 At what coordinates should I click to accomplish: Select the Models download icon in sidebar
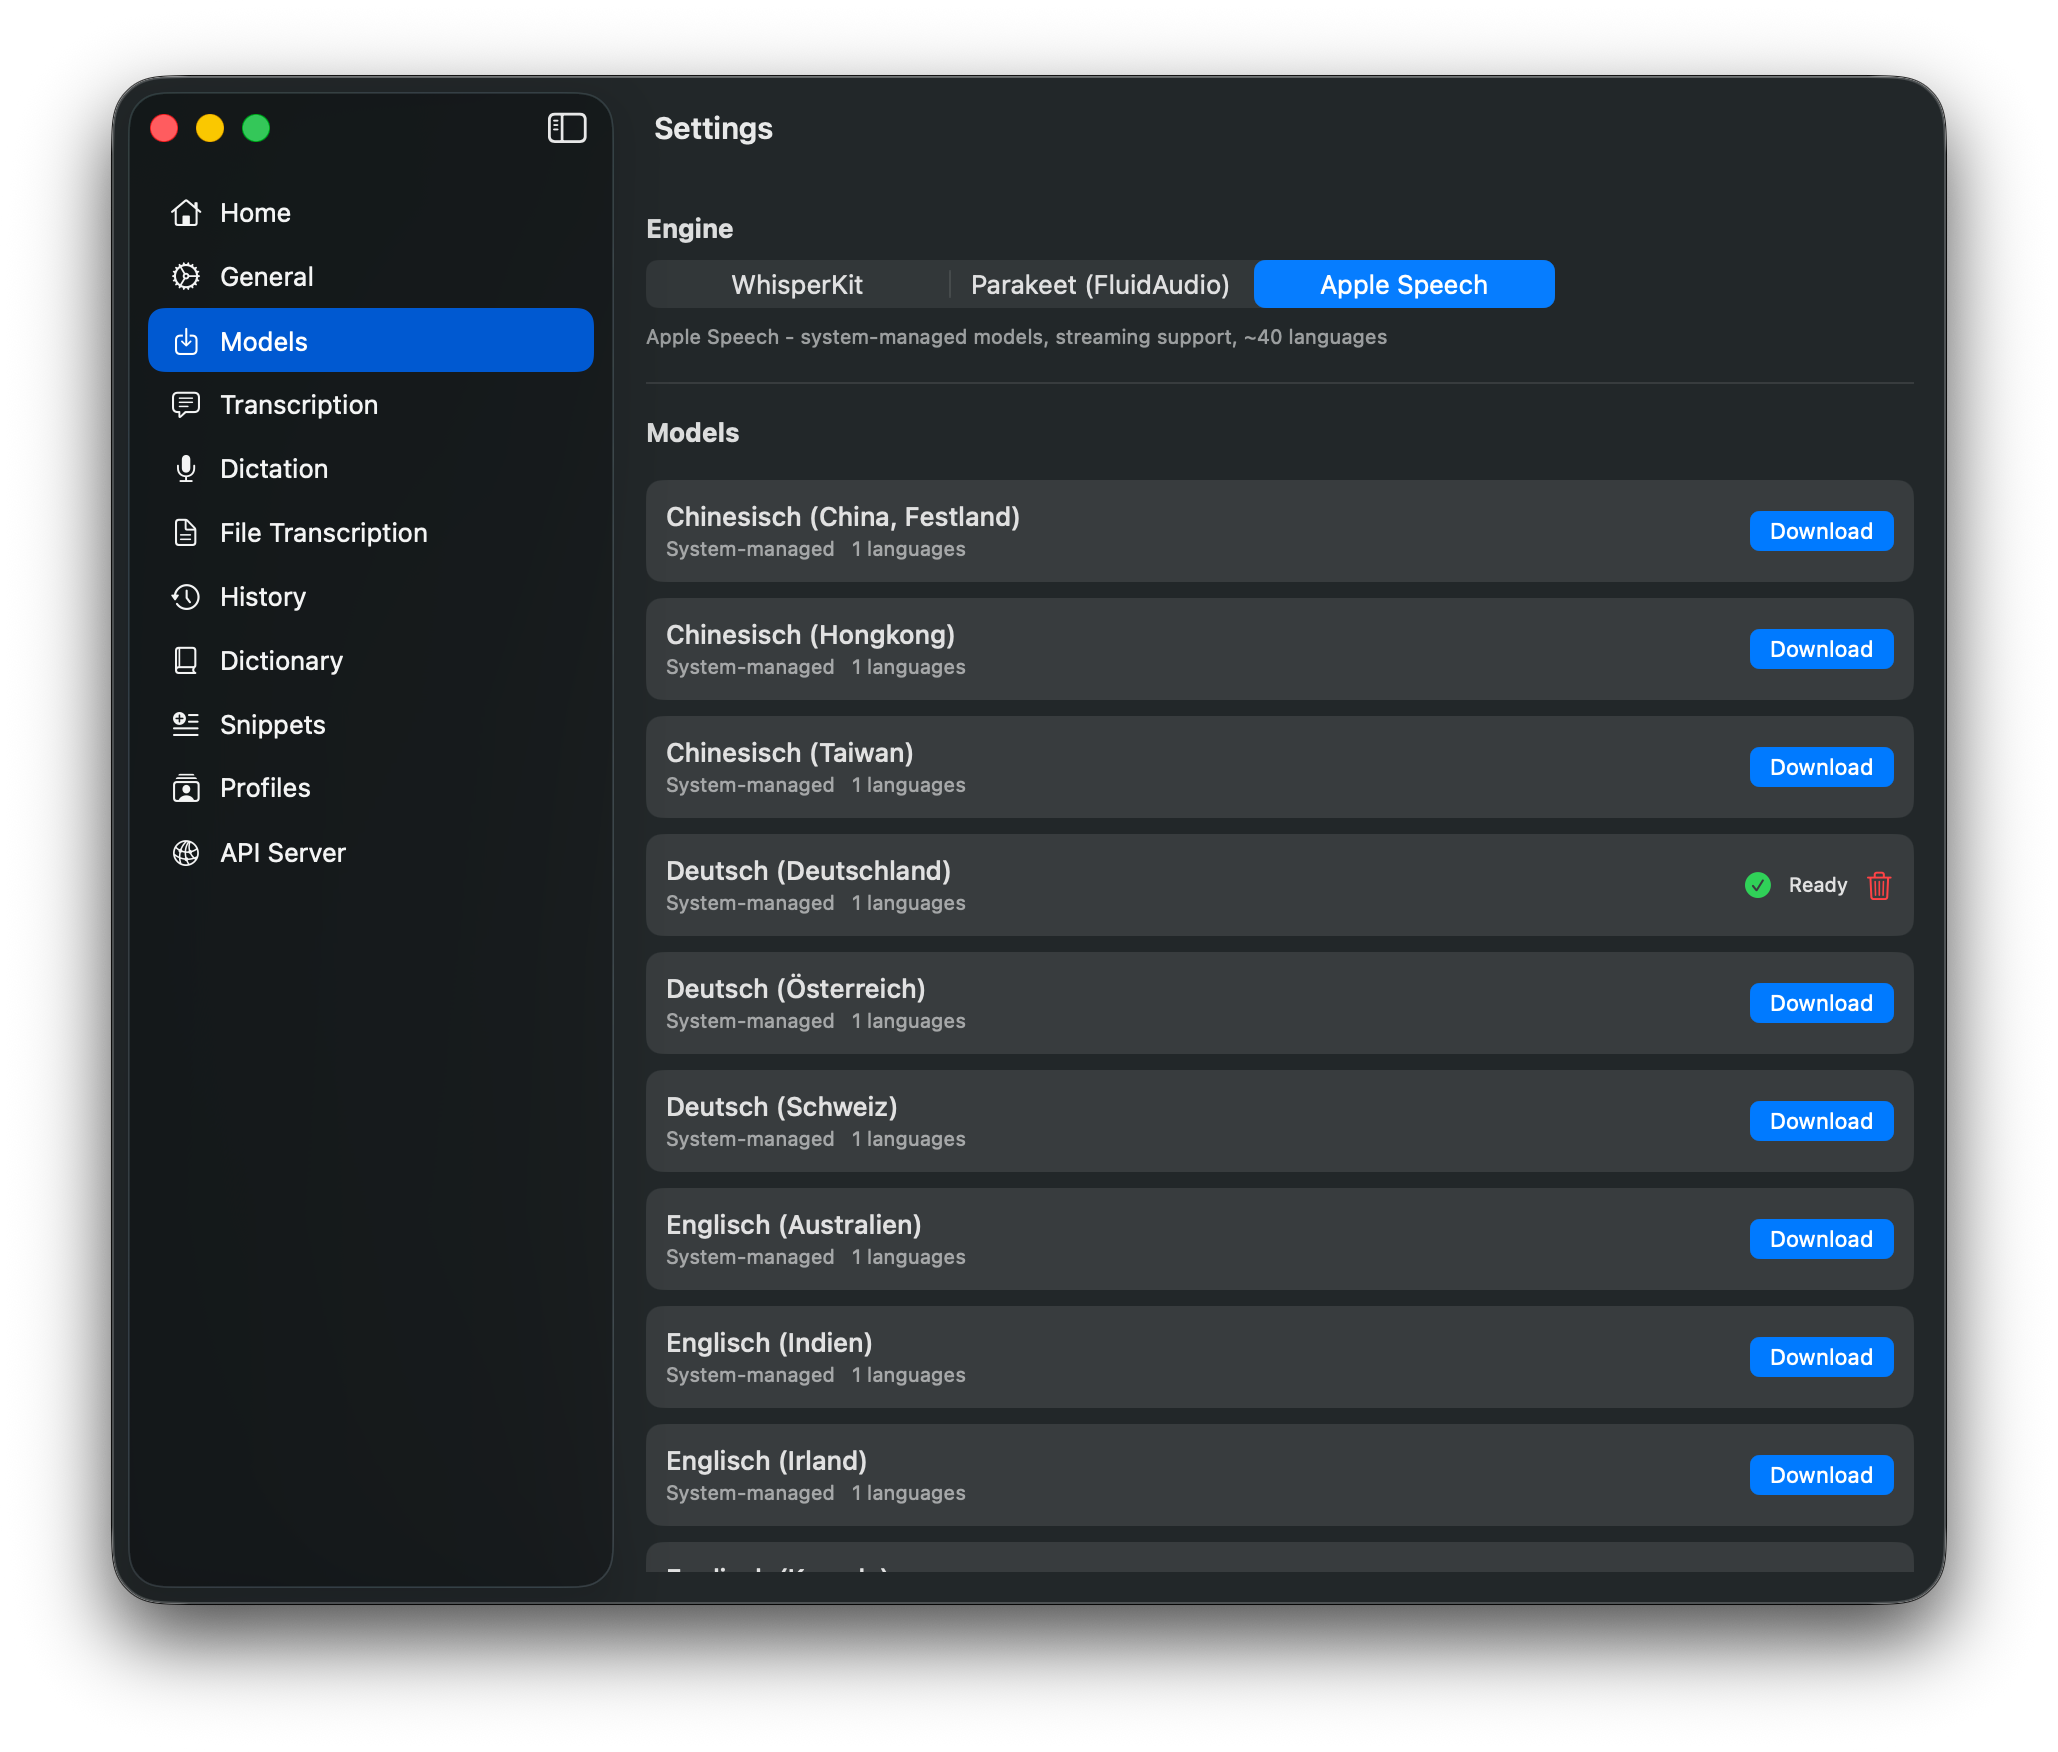(x=186, y=341)
